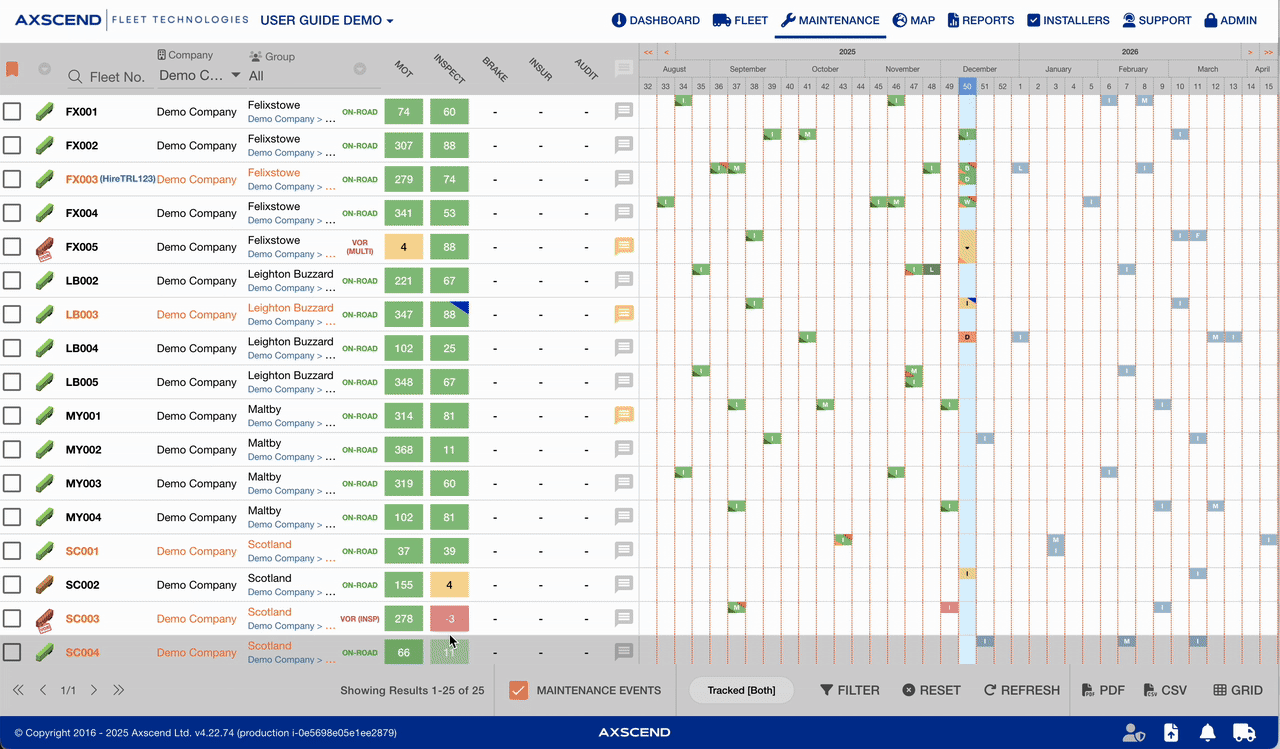The width and height of the screenshot is (1280, 749).
Task: Go to the Reports menu
Action: click(980, 20)
